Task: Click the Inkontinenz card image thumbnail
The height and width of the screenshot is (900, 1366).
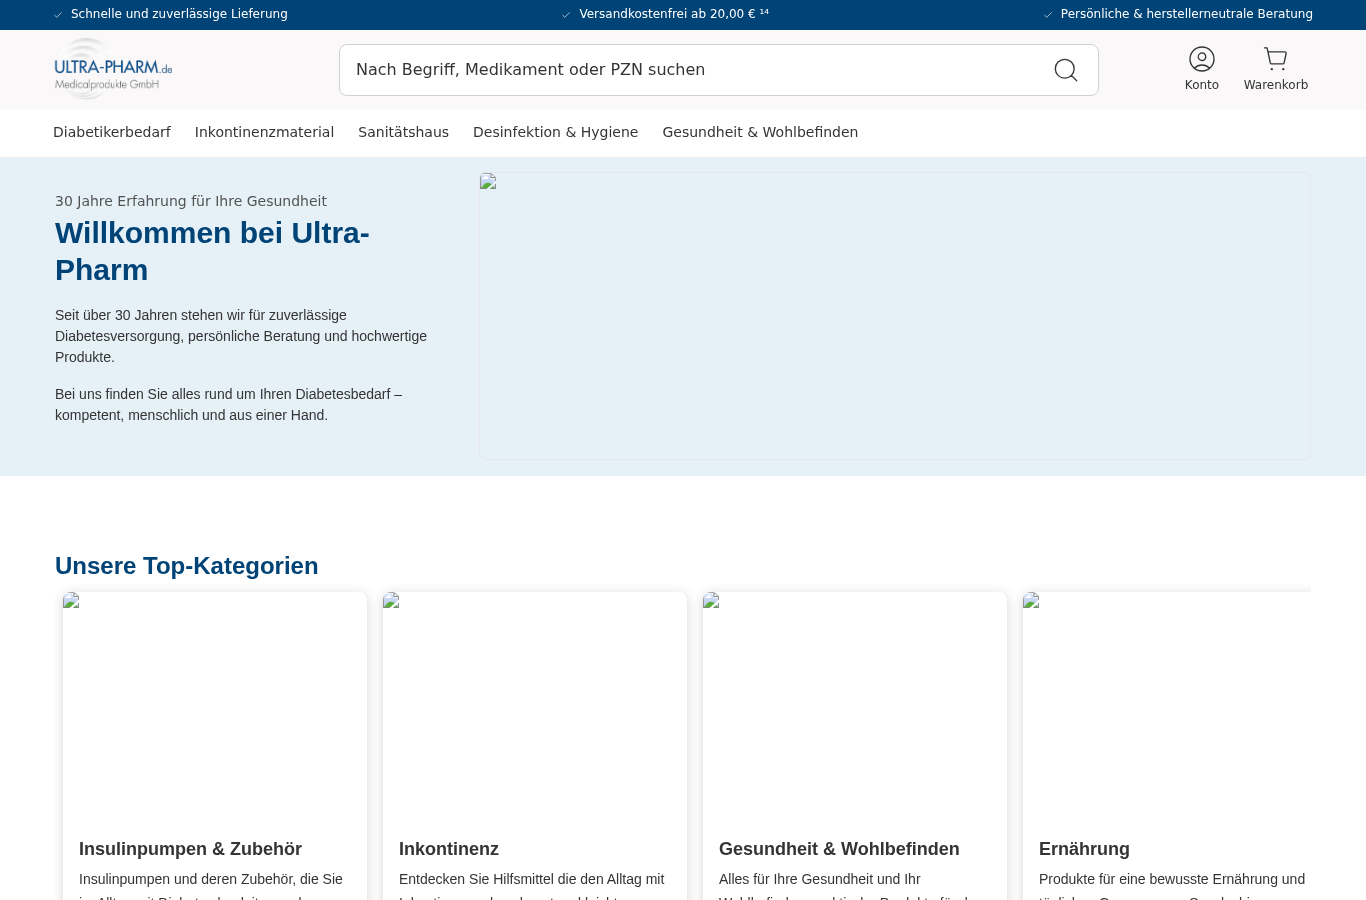Action: (535, 706)
